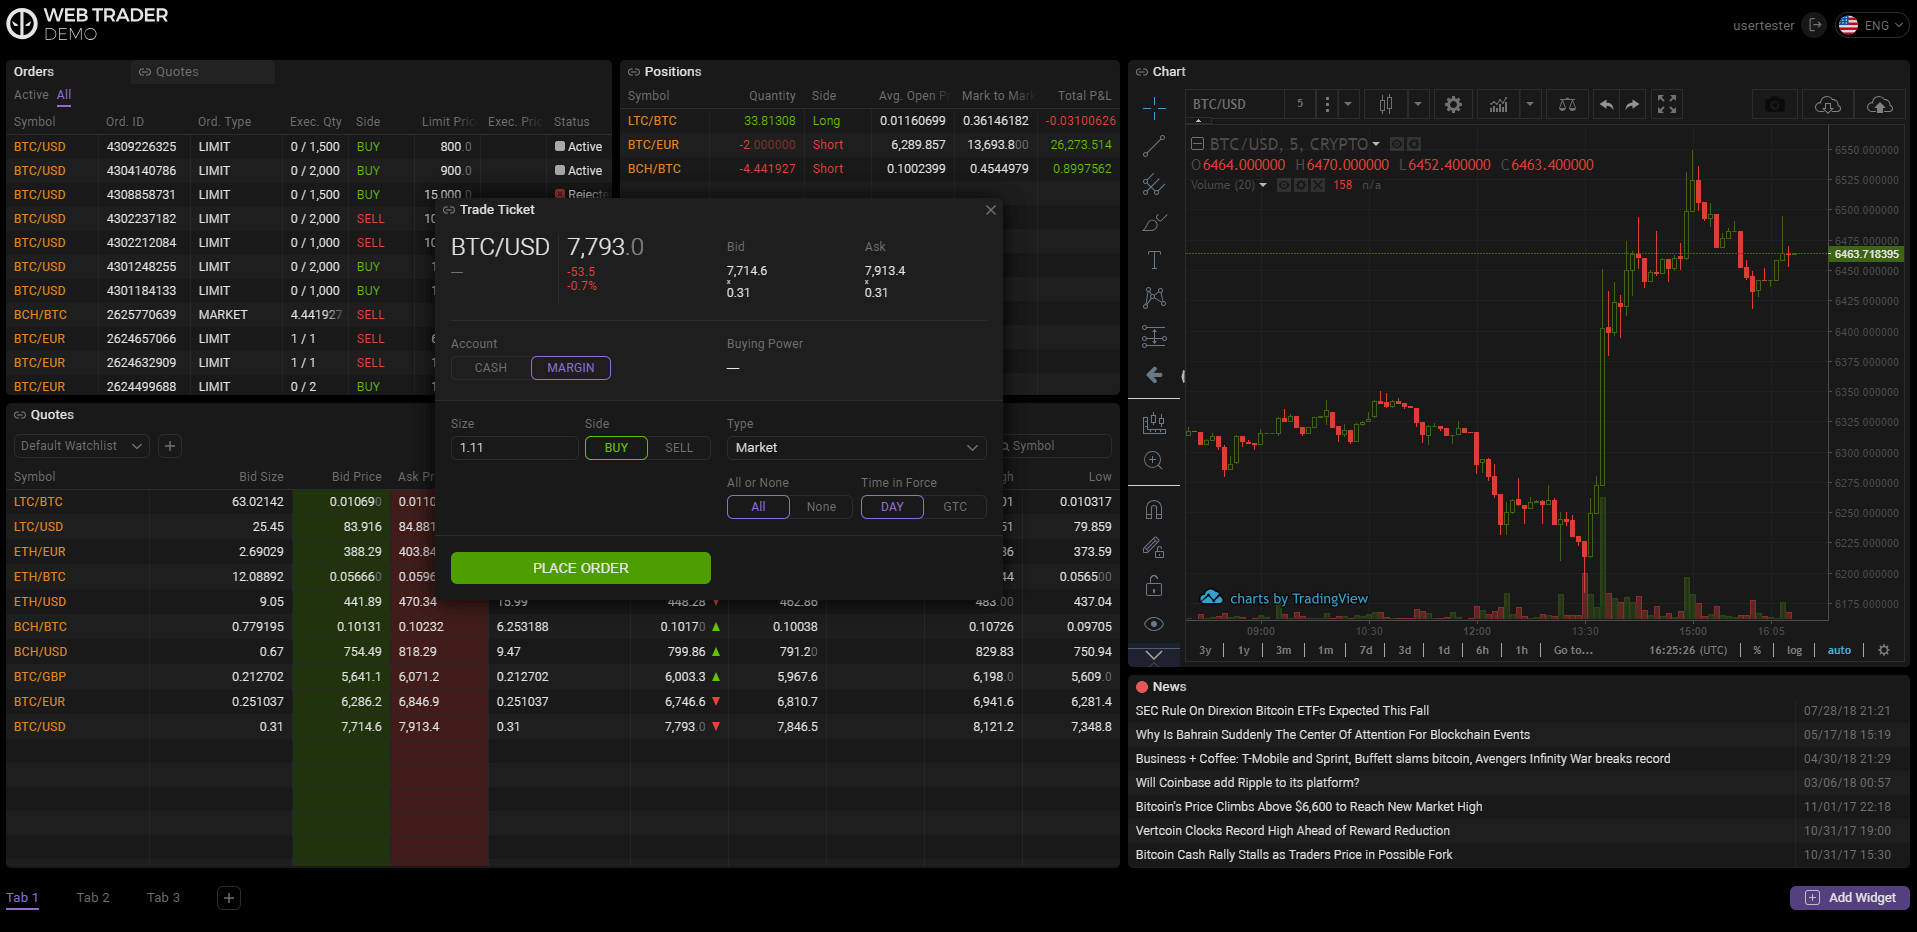Open indicator templates dropdown arrow
This screenshot has width=1917, height=932.
click(1530, 104)
